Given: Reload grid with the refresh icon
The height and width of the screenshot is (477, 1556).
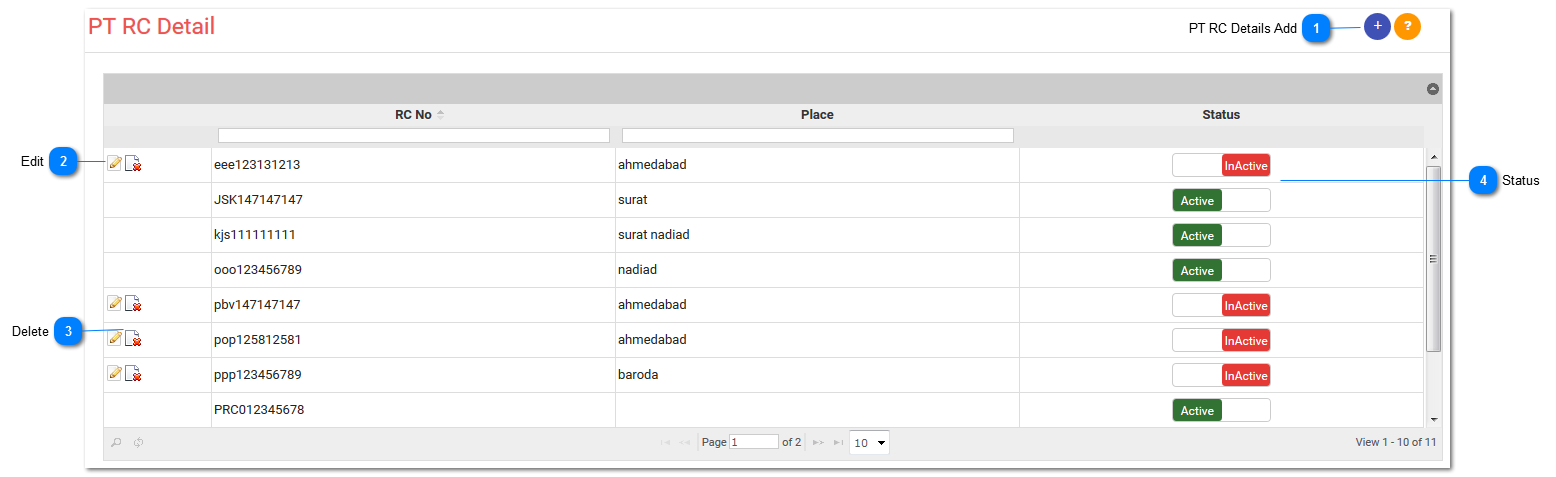Looking at the screenshot, I should tap(139, 442).
